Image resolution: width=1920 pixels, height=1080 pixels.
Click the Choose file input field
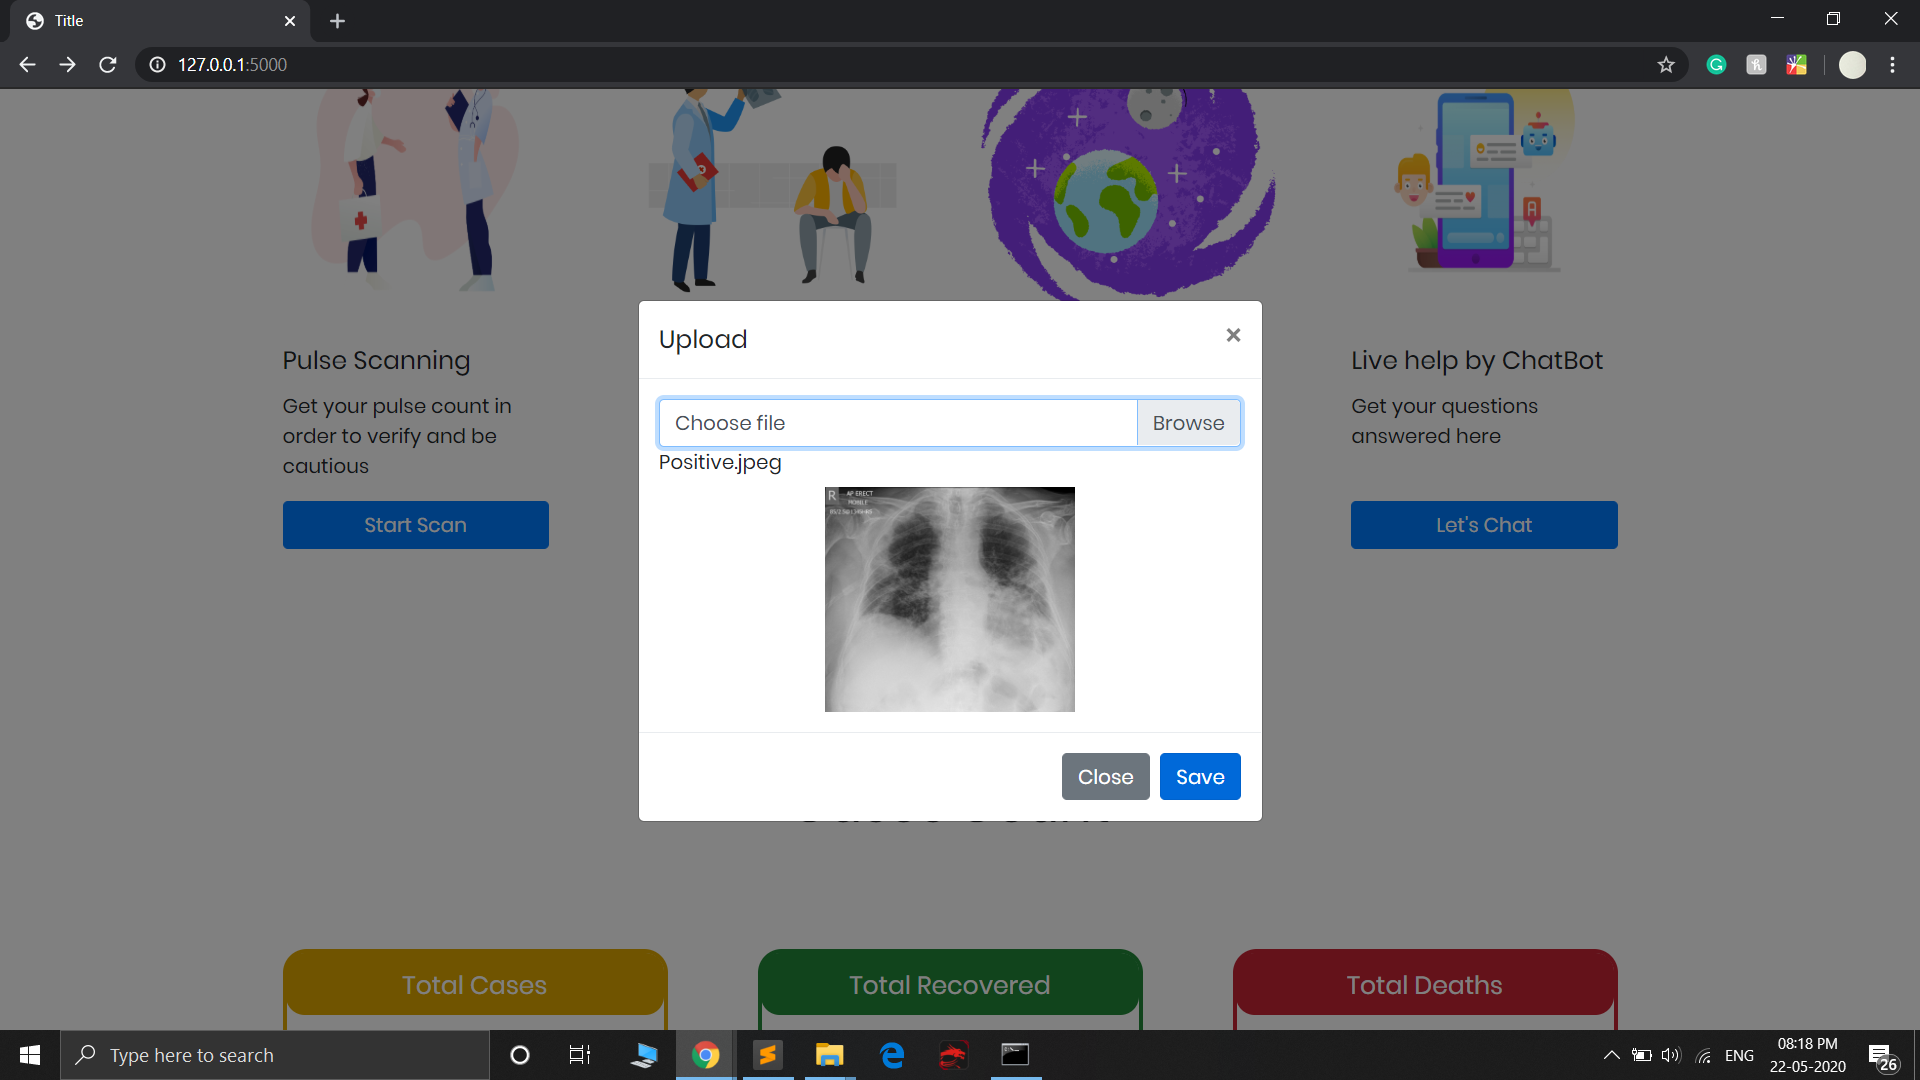pos(897,423)
